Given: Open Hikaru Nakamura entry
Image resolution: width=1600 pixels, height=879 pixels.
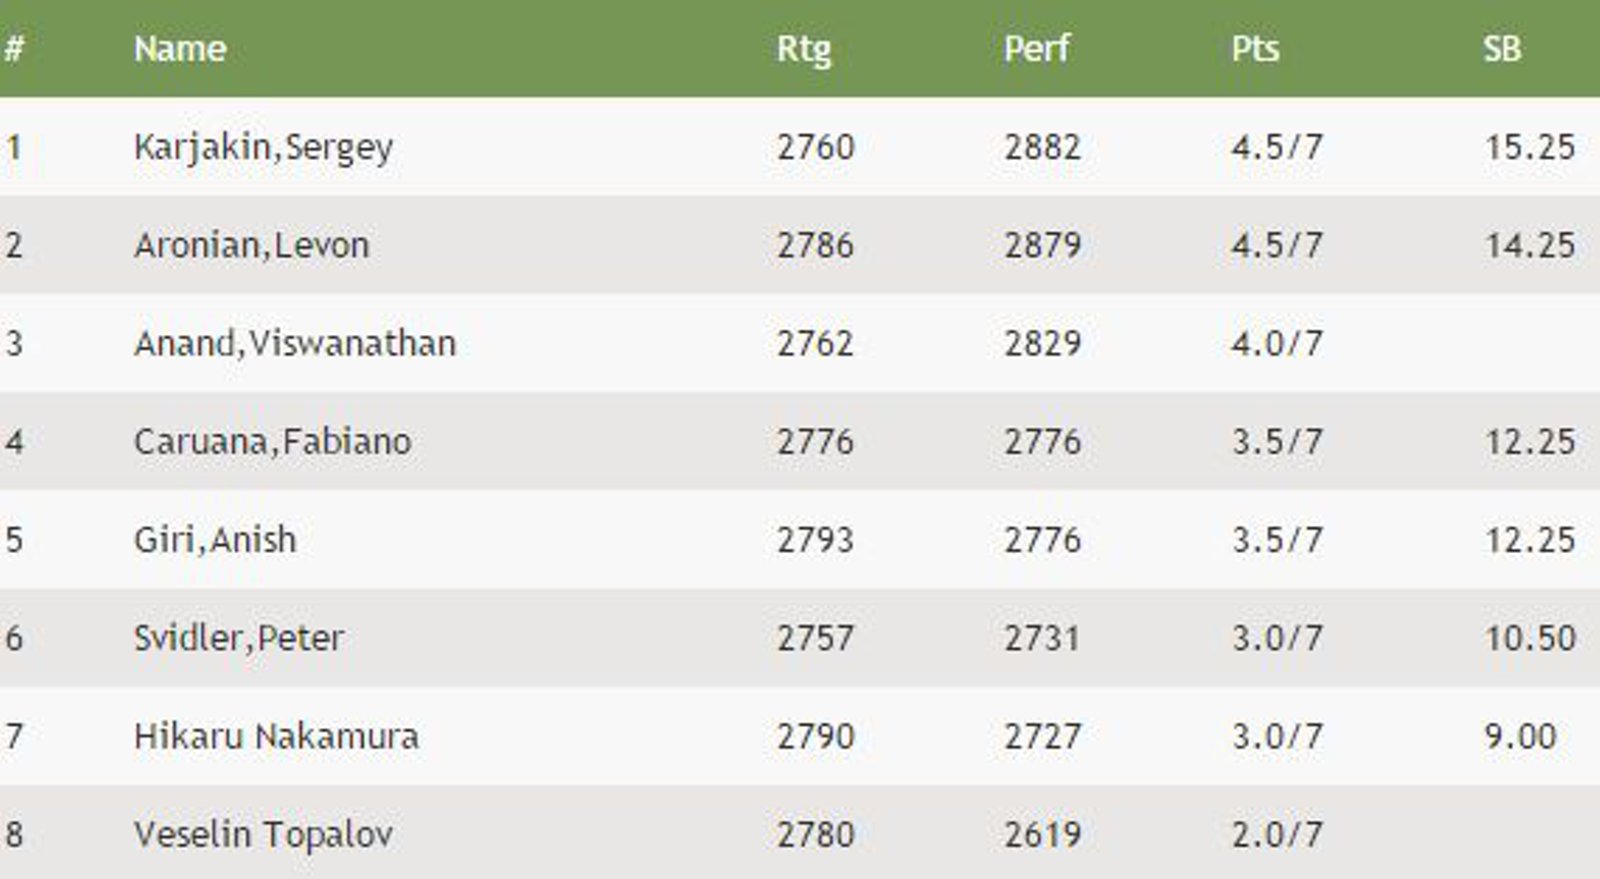Looking at the screenshot, I should click(276, 736).
